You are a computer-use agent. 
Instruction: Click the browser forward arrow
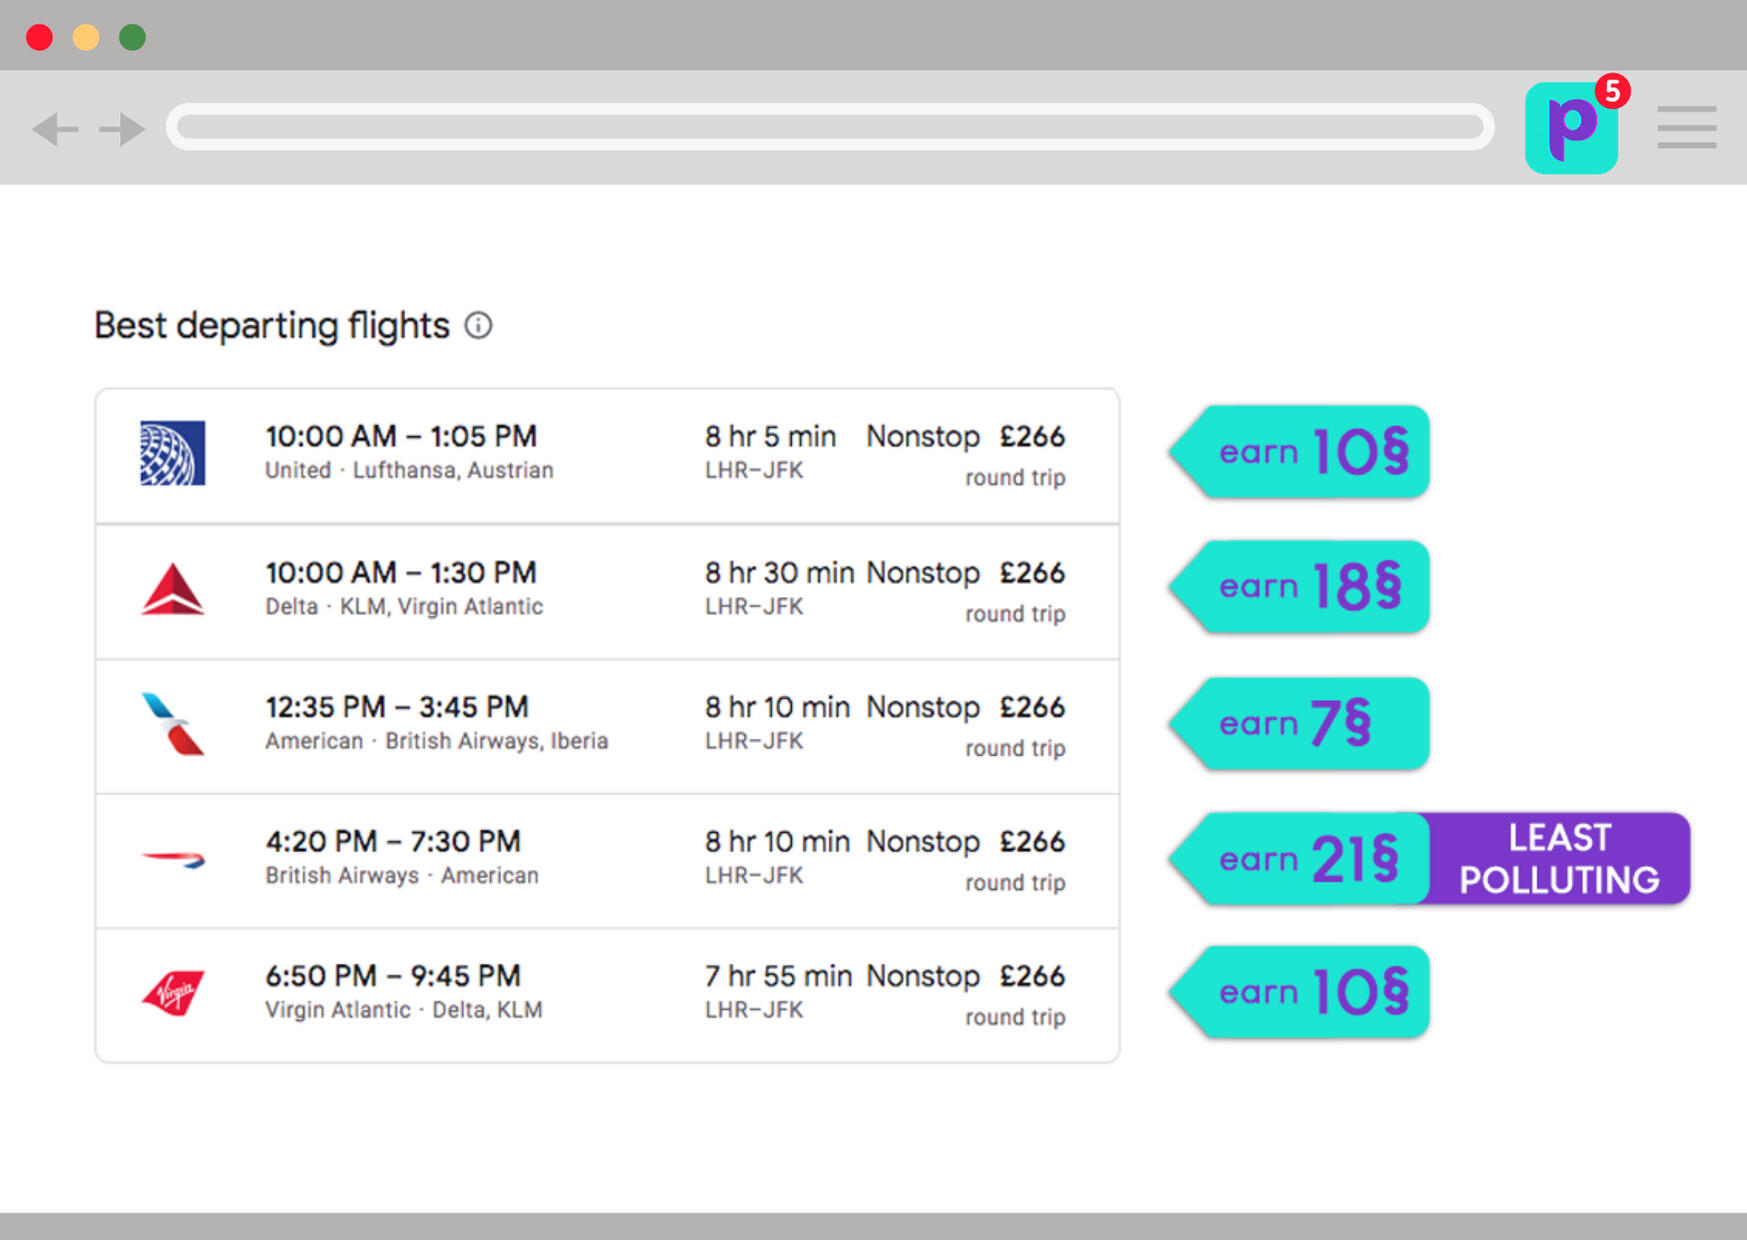point(122,129)
